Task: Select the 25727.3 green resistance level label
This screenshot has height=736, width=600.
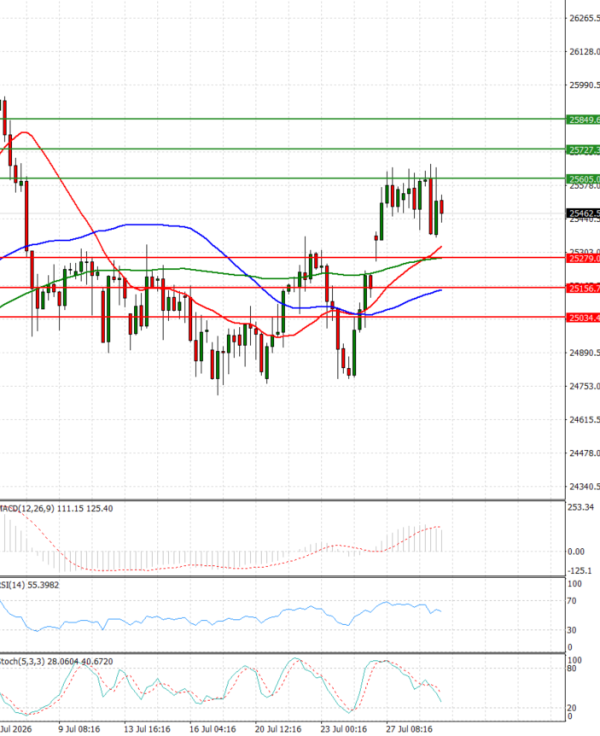Action: (583, 150)
